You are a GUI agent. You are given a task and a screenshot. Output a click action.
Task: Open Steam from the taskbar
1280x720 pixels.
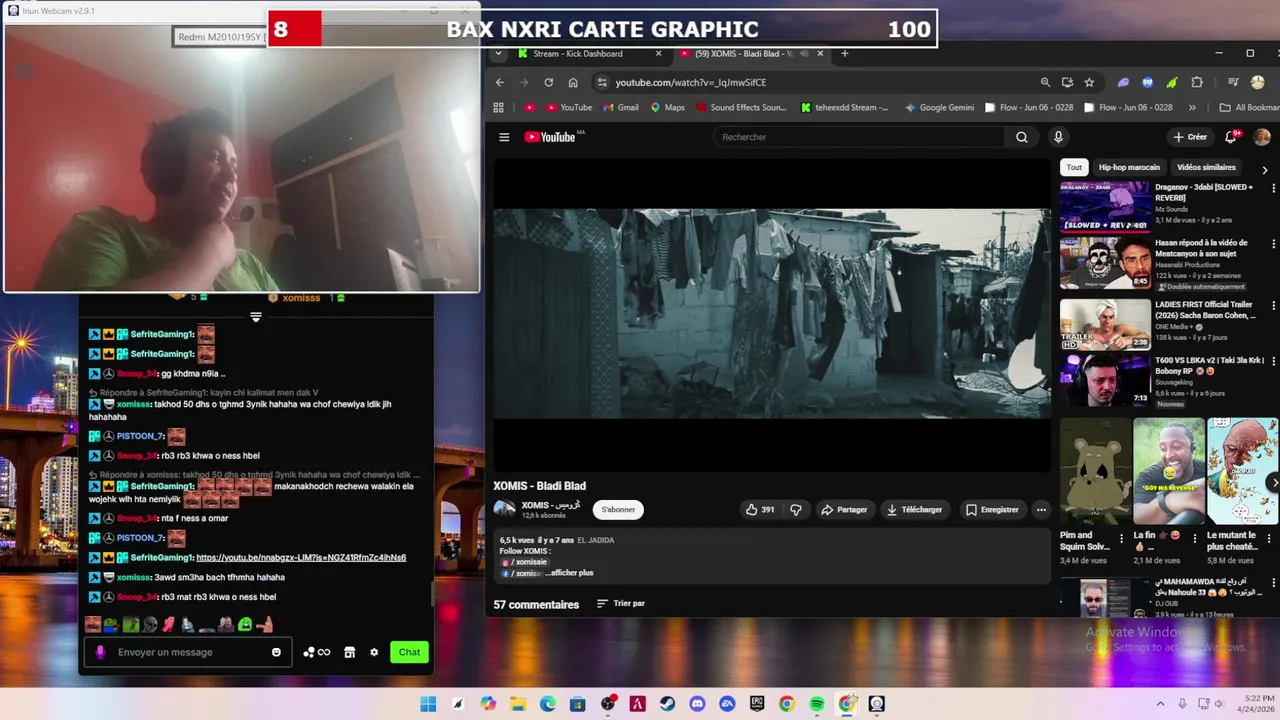(x=667, y=704)
